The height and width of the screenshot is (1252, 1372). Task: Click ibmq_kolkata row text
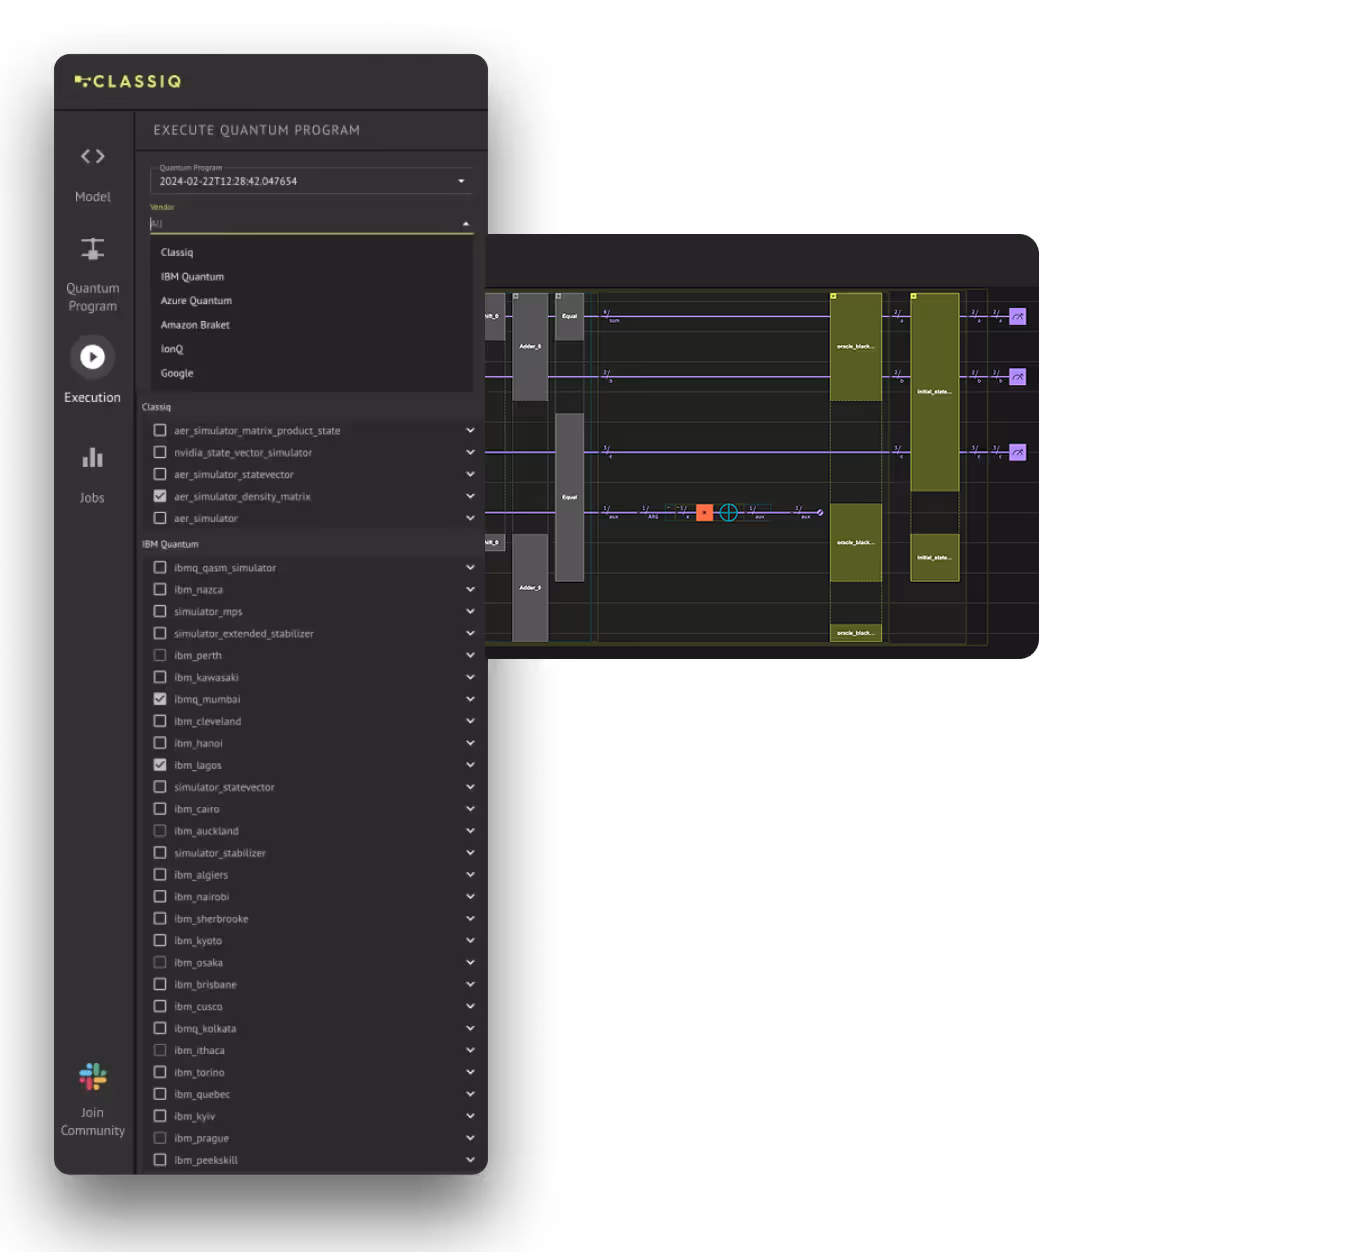[x=205, y=1028]
